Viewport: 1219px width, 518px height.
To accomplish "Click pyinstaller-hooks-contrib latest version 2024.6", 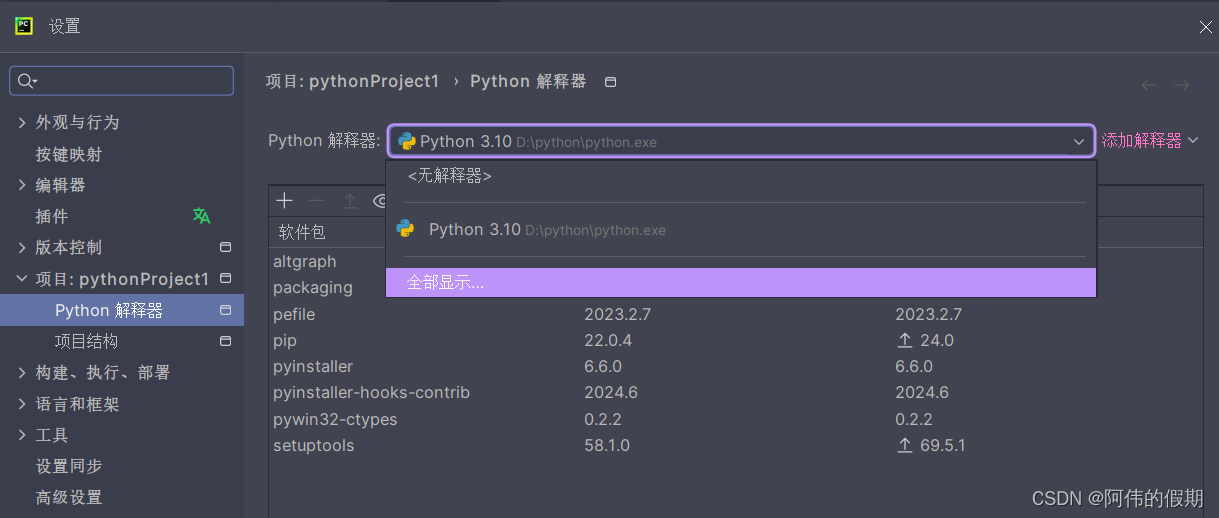I will click(x=921, y=392).
